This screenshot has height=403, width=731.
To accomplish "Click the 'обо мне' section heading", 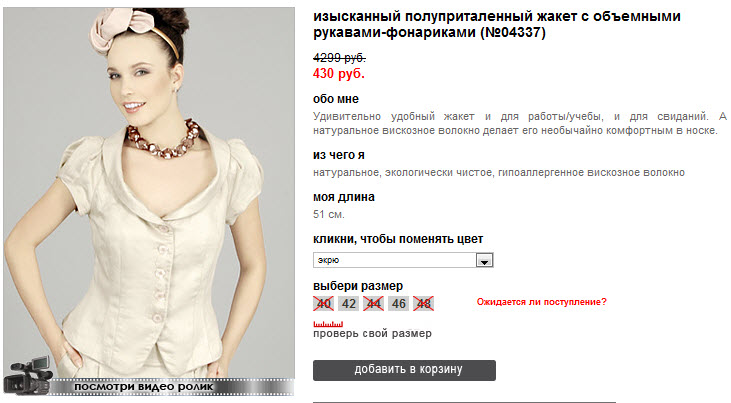I will pyautogui.click(x=336, y=99).
